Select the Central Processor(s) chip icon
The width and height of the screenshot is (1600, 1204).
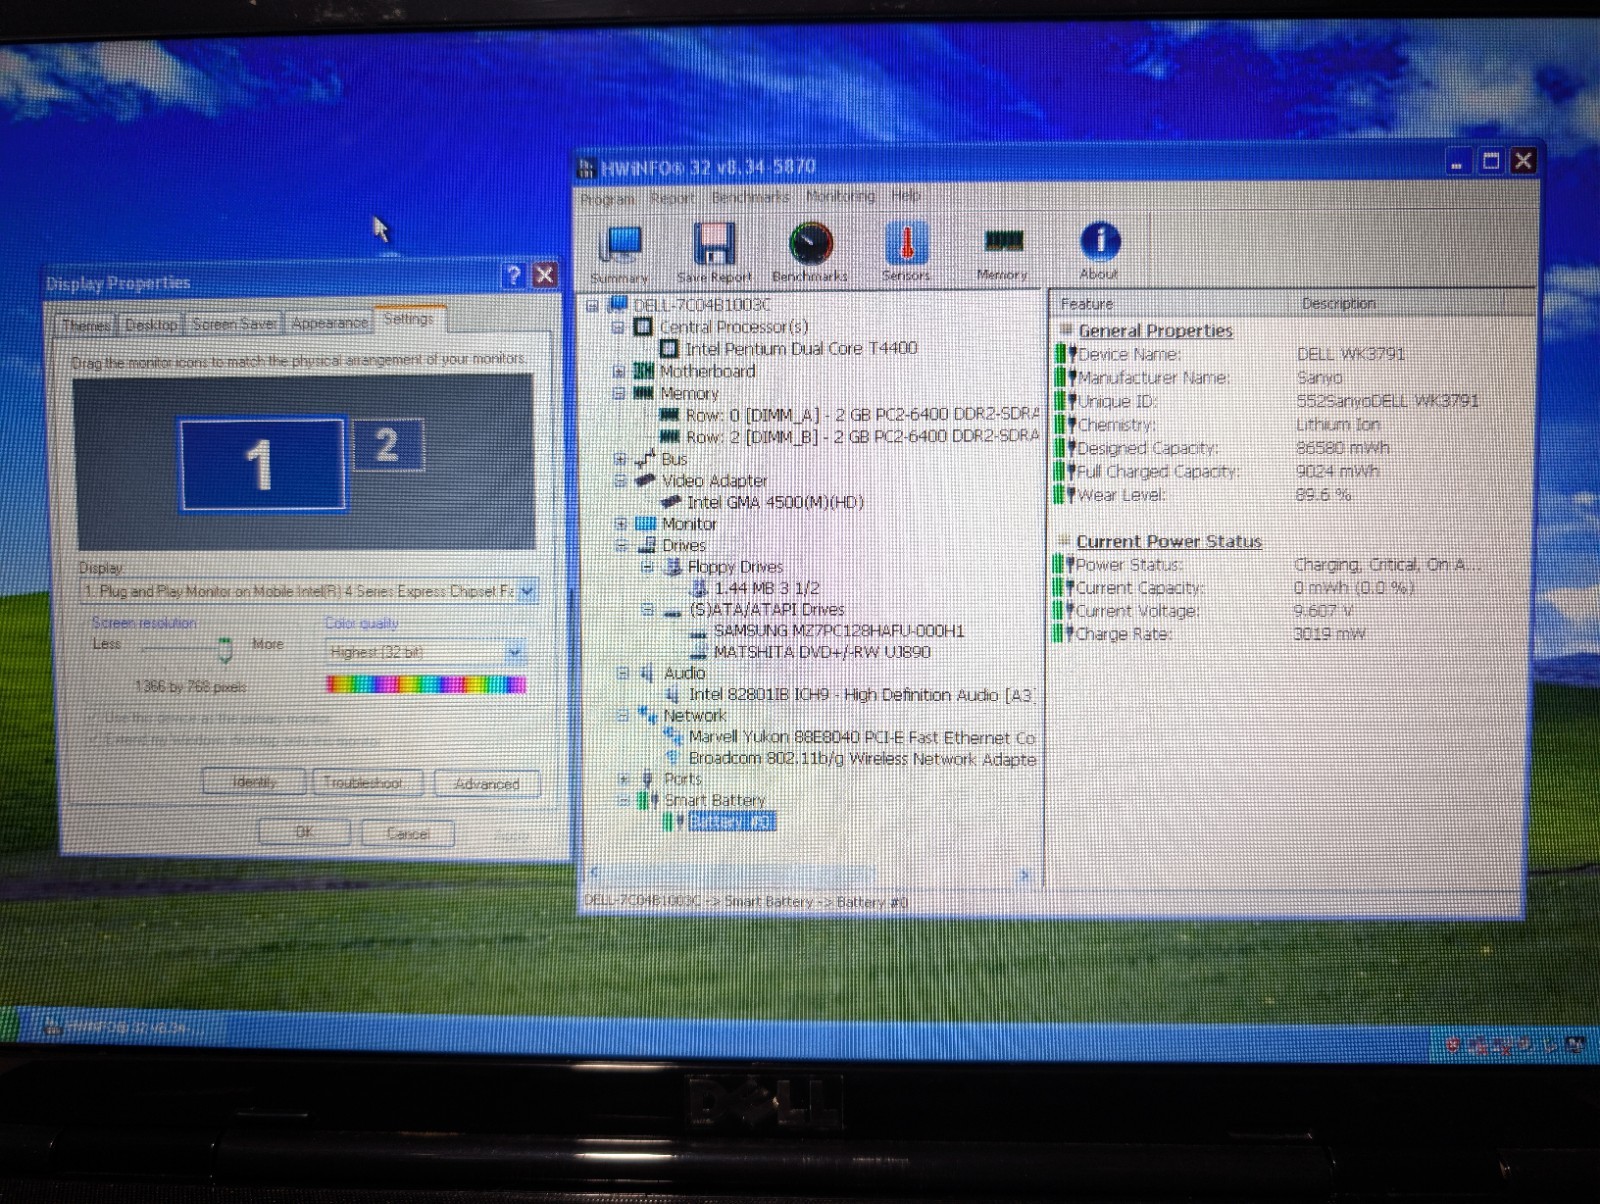click(x=644, y=327)
